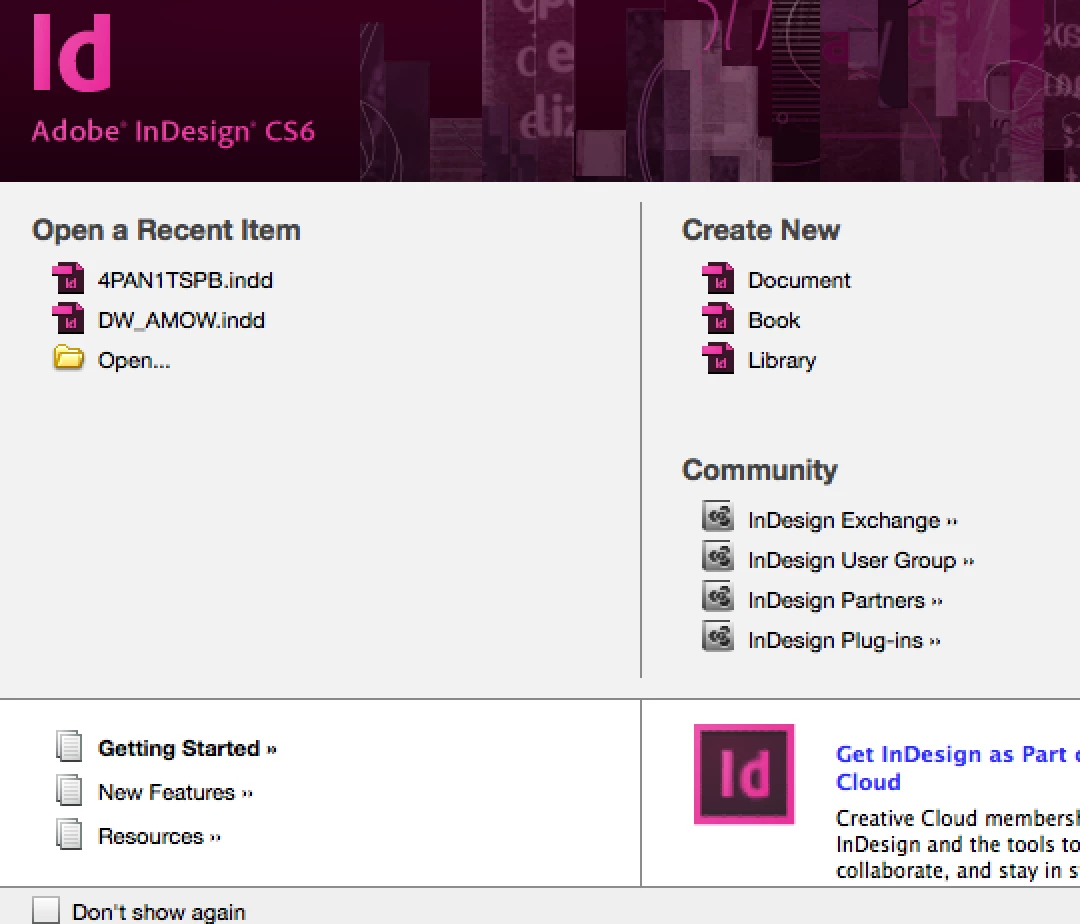Click the InDesign Exchange community icon

718,516
